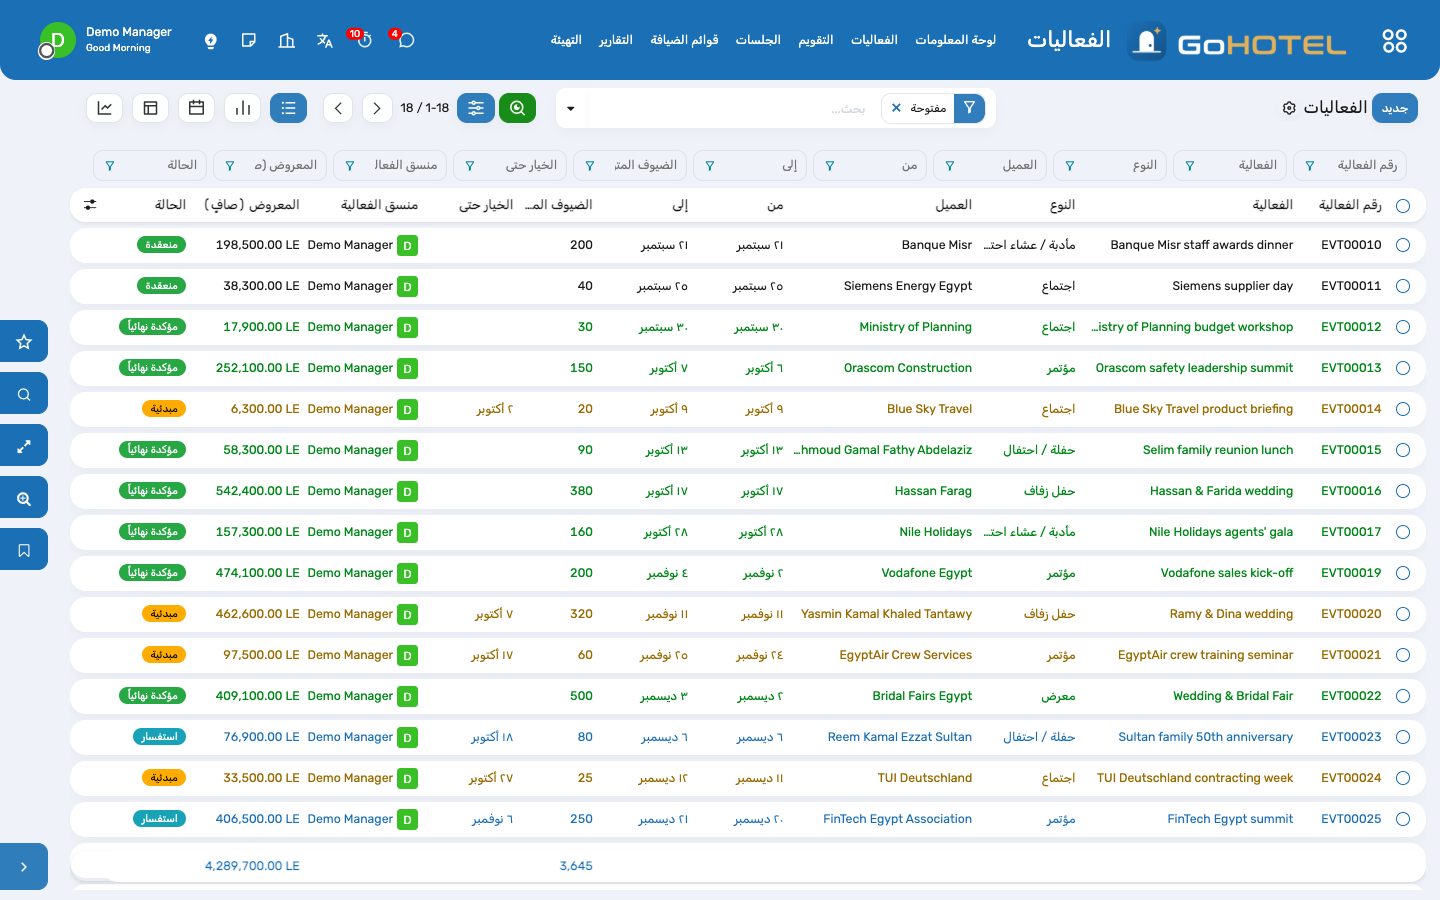Open activities clock icon with 10 badge

point(363,40)
